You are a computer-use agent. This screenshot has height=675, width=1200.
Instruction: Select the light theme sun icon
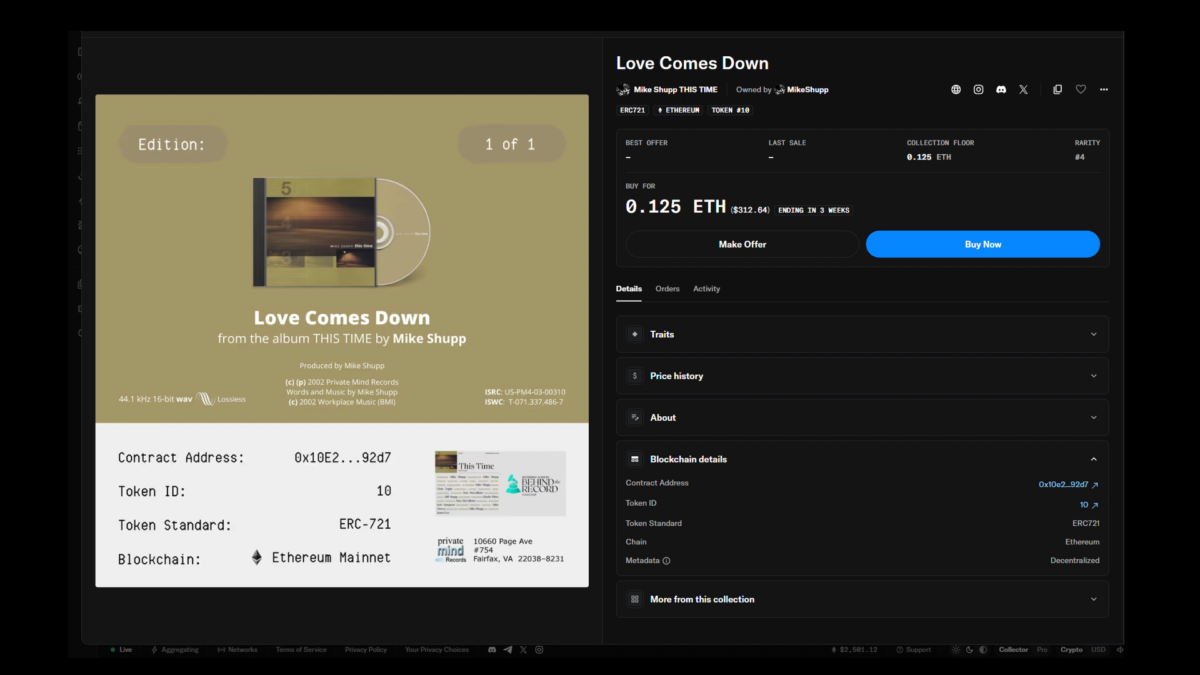(956, 650)
